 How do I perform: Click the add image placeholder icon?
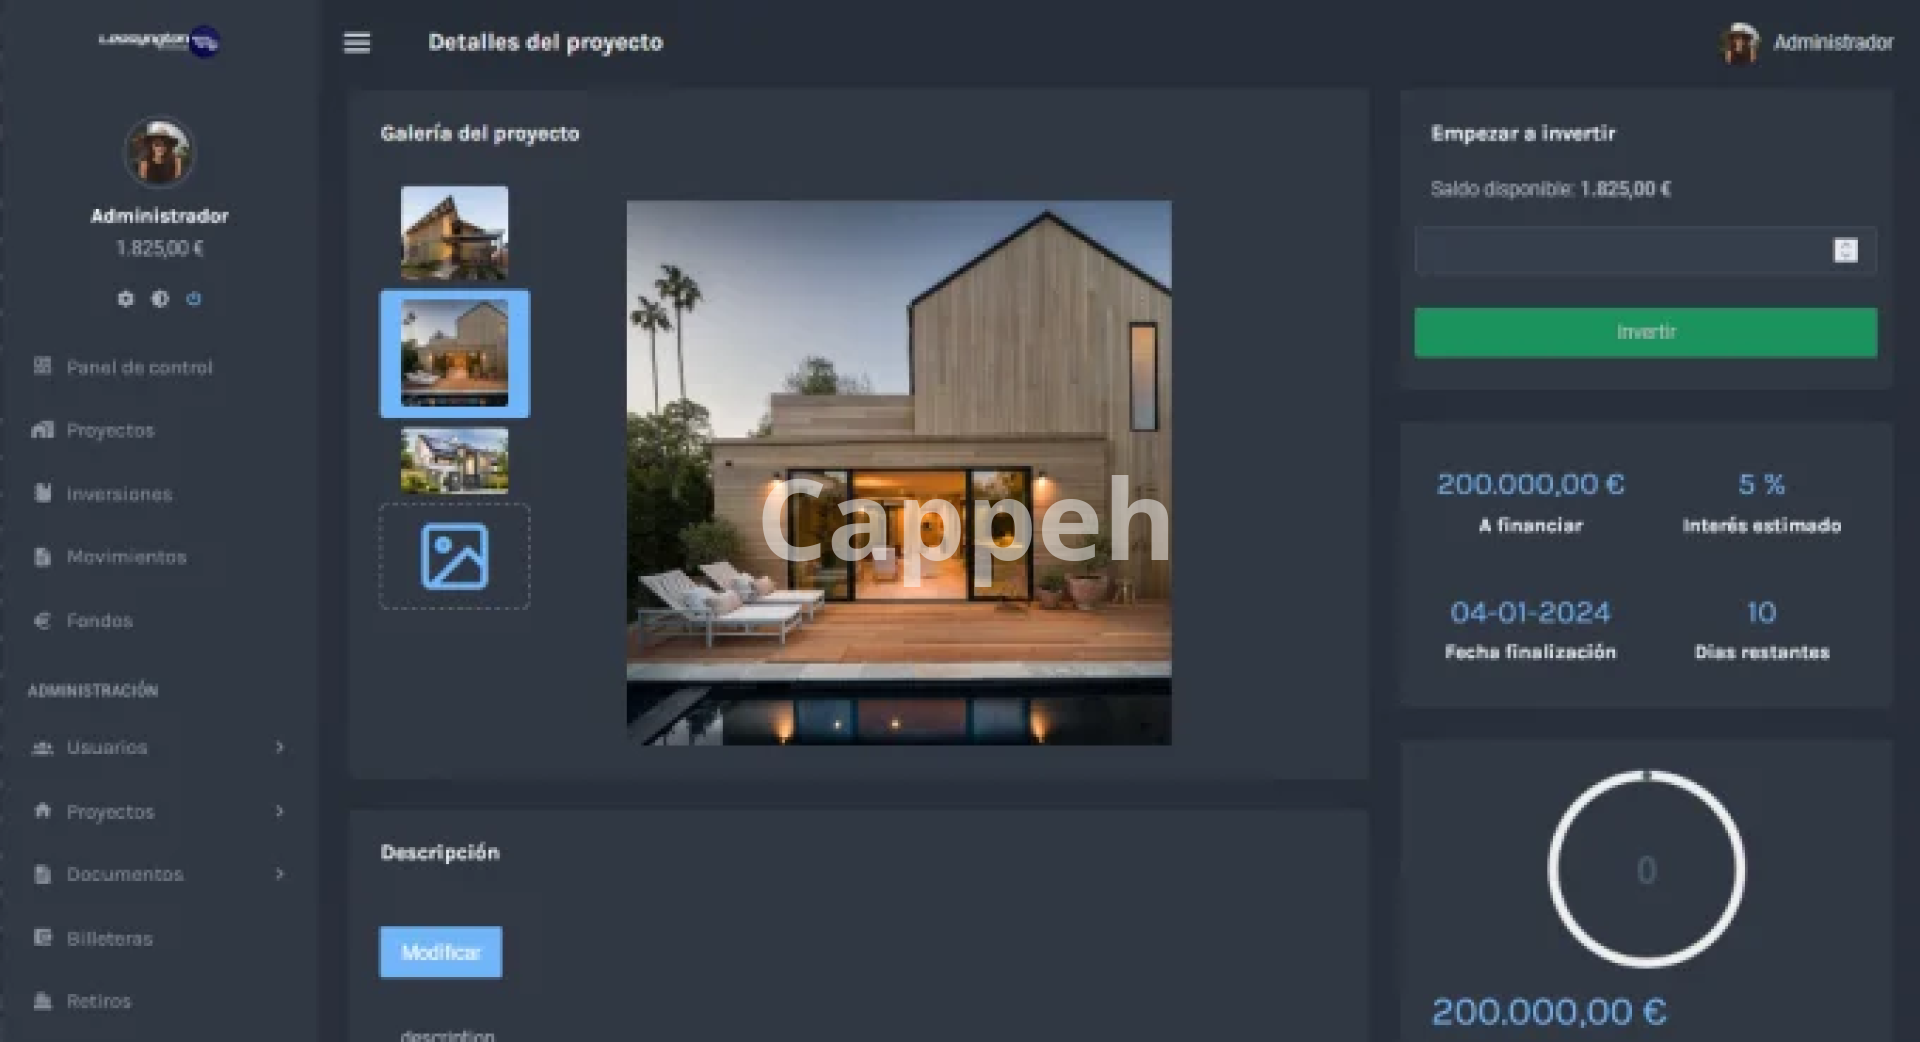coord(454,556)
